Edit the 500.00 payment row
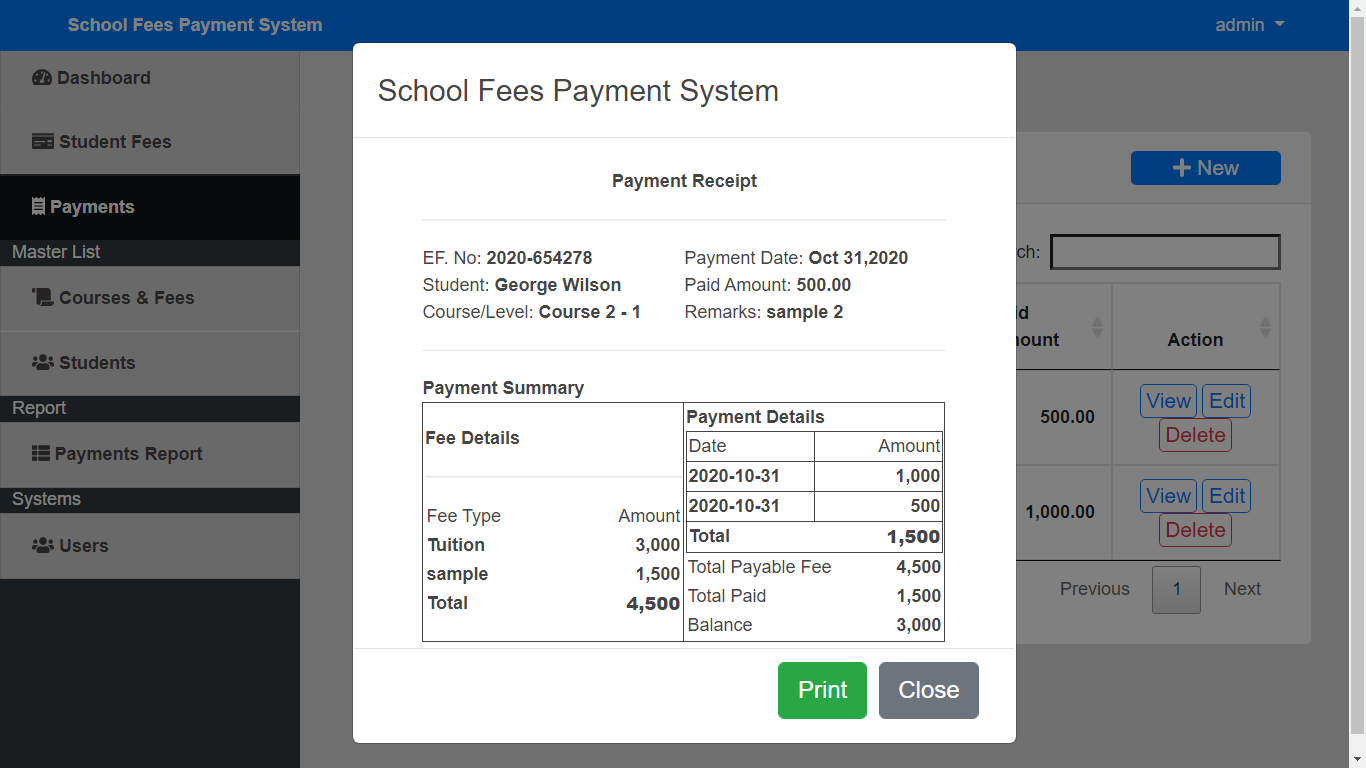The image size is (1366, 768). [1227, 401]
